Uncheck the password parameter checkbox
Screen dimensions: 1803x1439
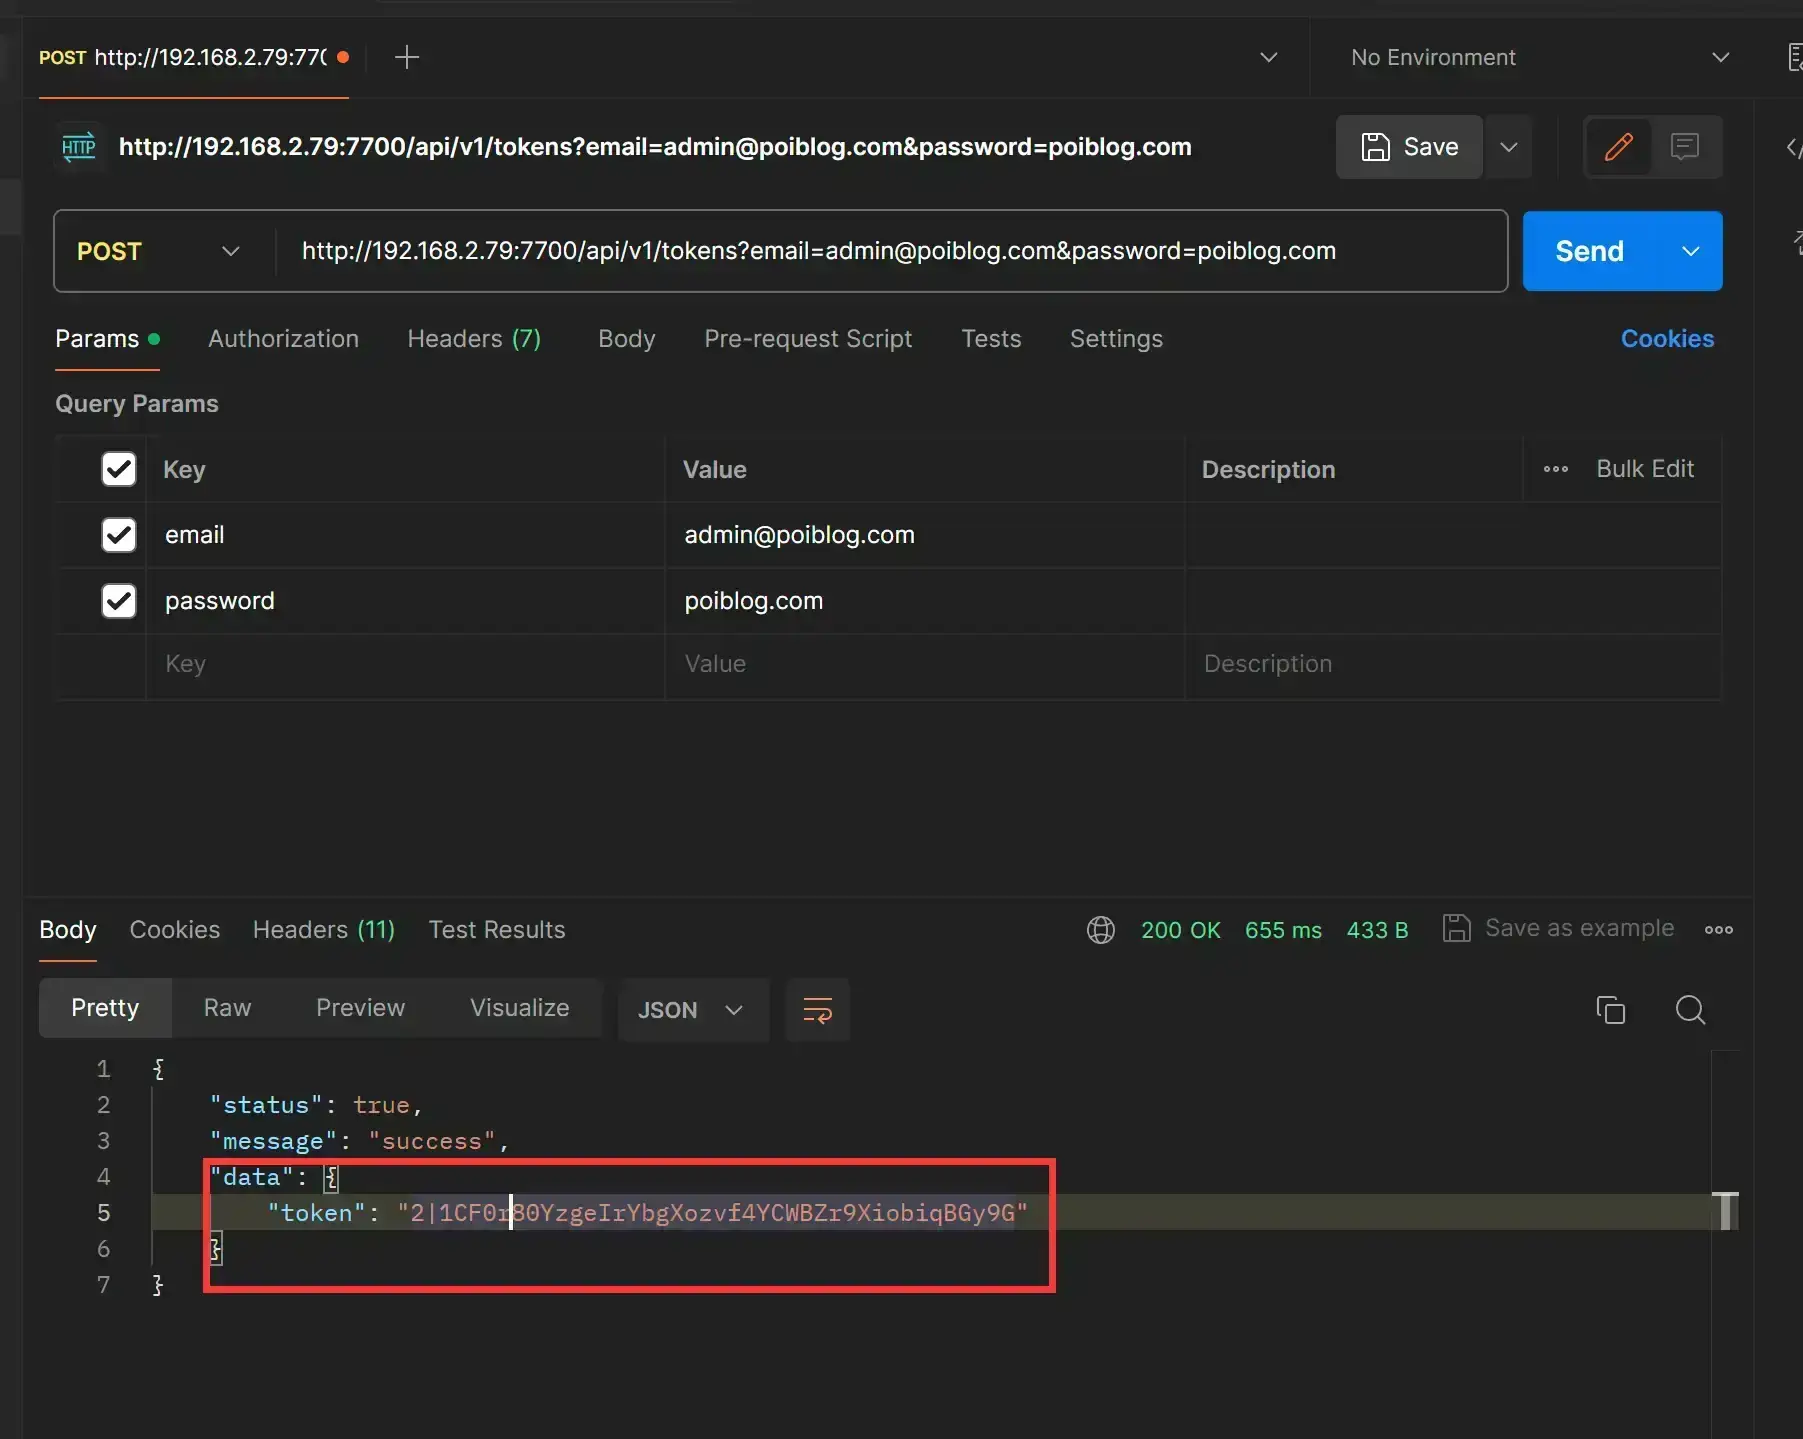coord(119,601)
